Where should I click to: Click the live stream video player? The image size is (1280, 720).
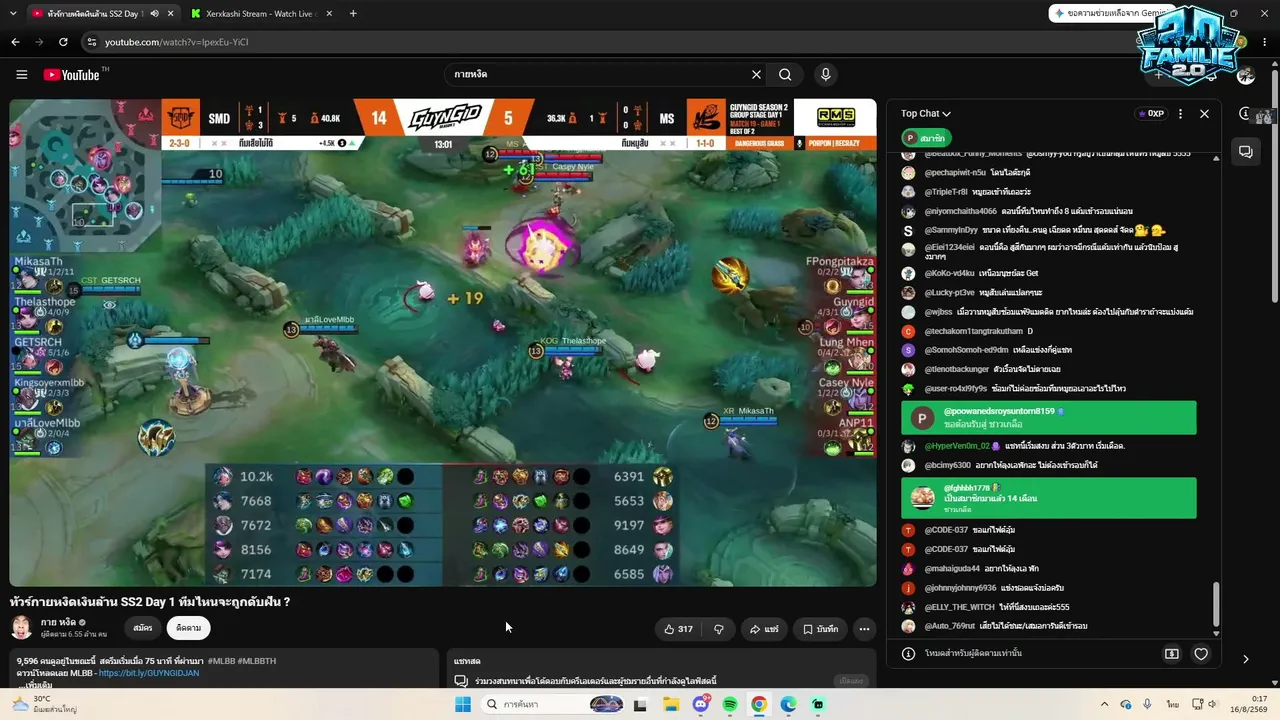point(443,342)
